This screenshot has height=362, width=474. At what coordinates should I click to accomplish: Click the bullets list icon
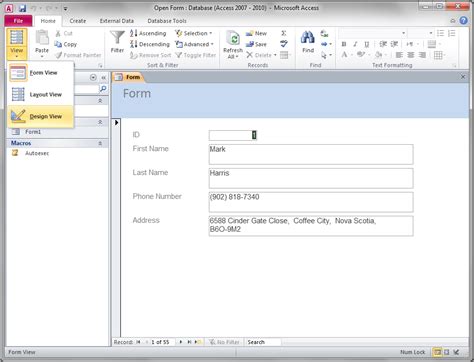point(440,33)
